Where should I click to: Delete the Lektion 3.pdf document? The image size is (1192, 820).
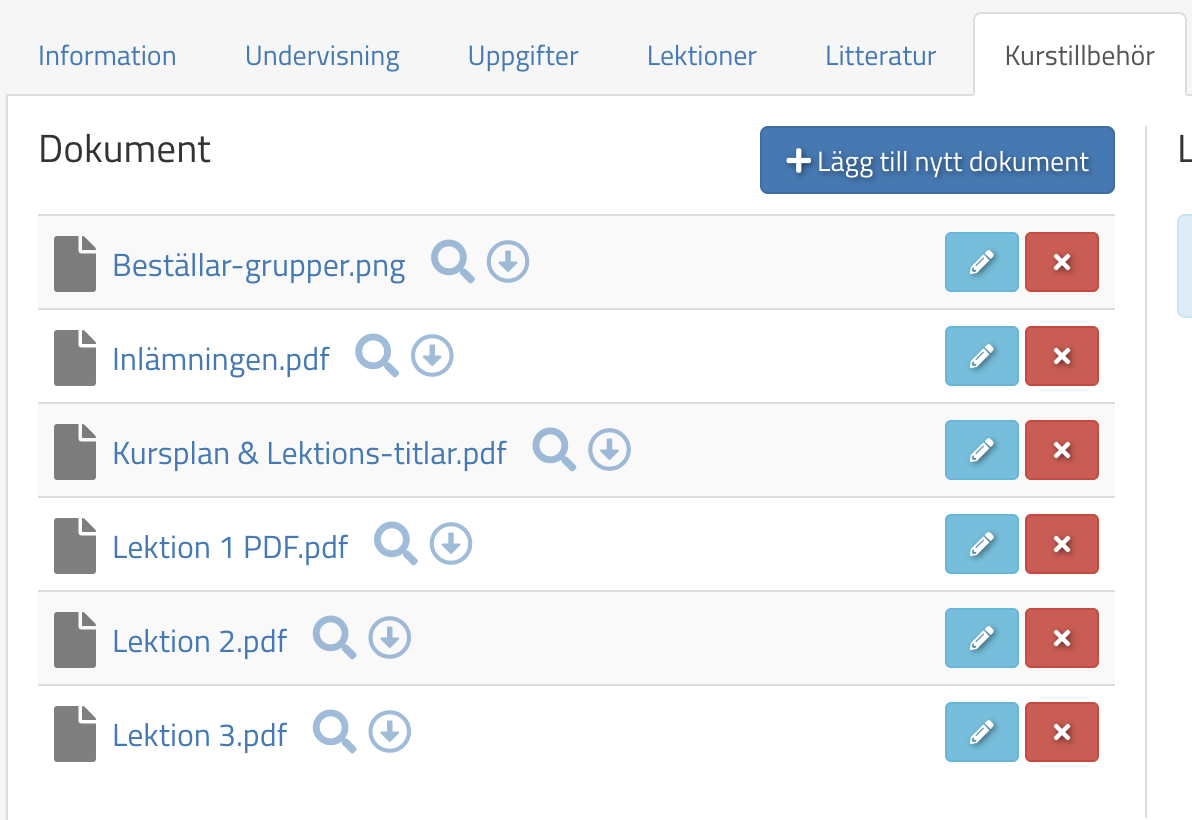click(x=1061, y=731)
